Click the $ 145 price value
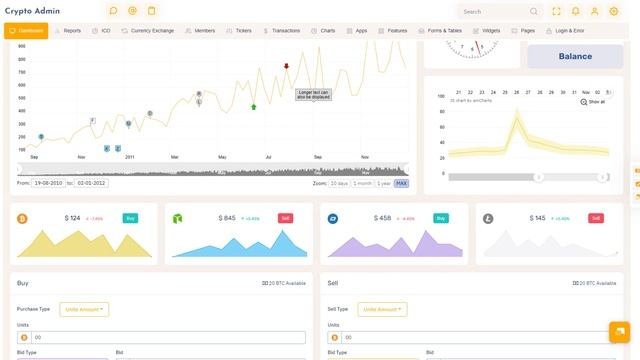The image size is (640, 360). click(x=538, y=218)
